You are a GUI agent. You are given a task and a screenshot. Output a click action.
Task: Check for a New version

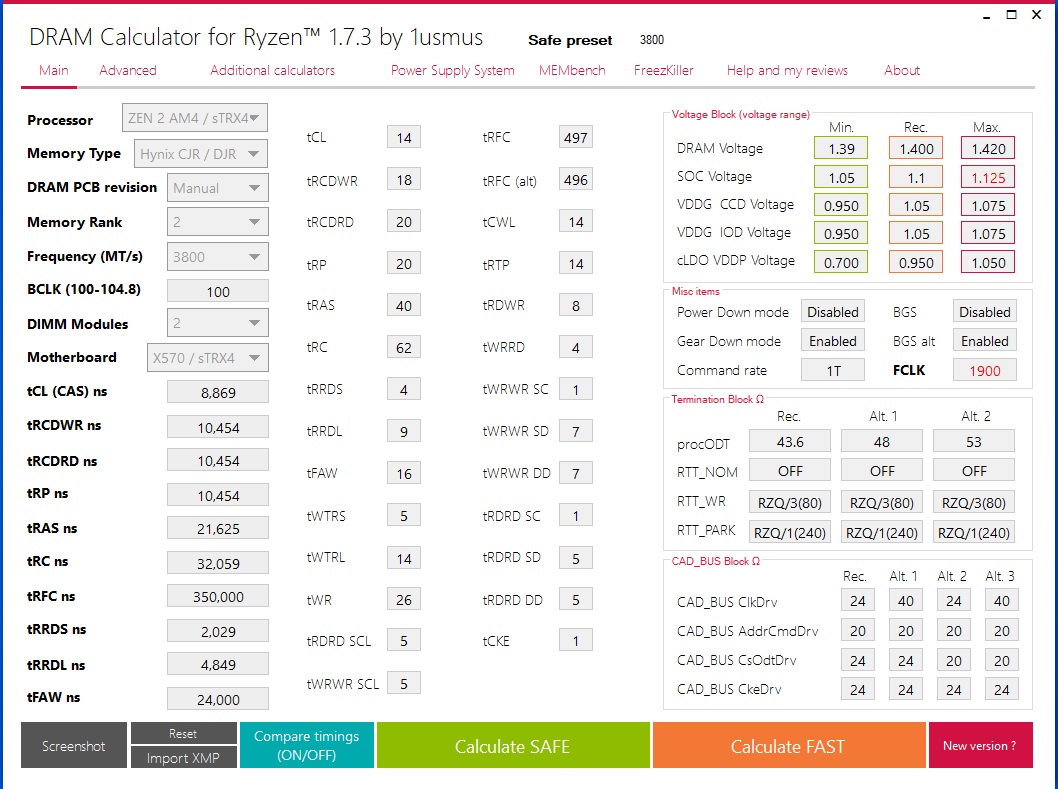point(980,745)
